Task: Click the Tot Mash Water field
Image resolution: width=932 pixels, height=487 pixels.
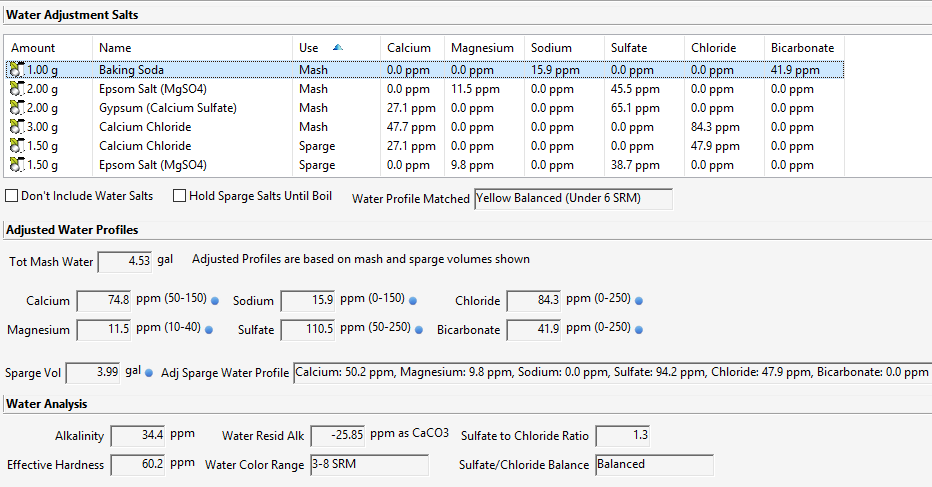Action: [125, 262]
